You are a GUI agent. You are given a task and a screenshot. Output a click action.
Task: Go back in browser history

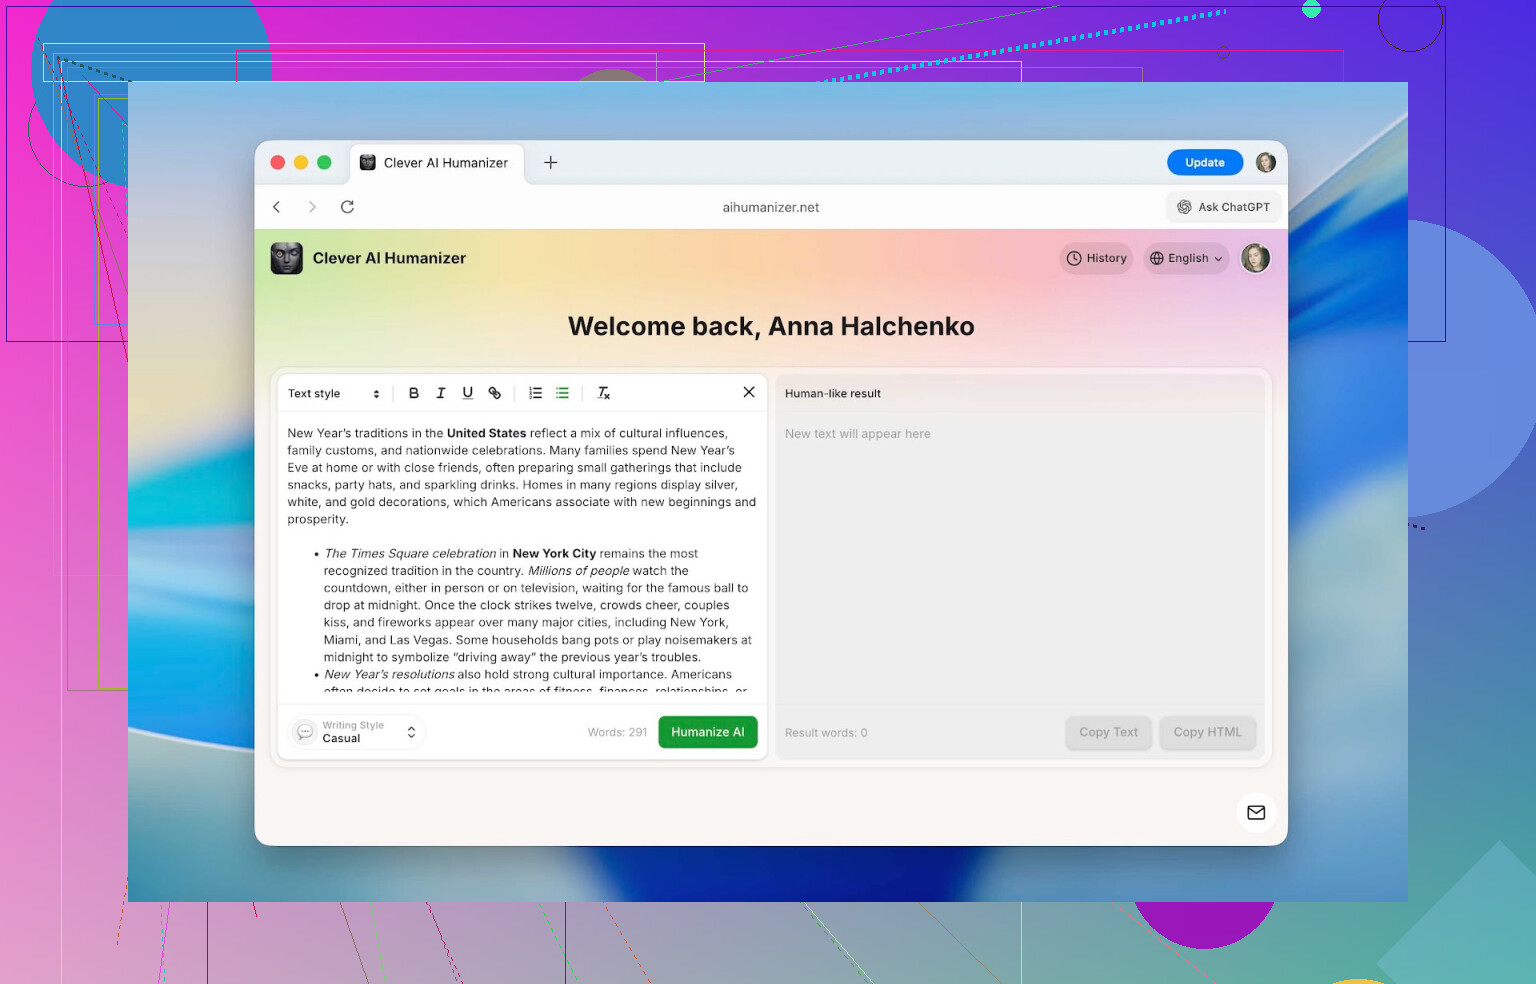tap(277, 207)
